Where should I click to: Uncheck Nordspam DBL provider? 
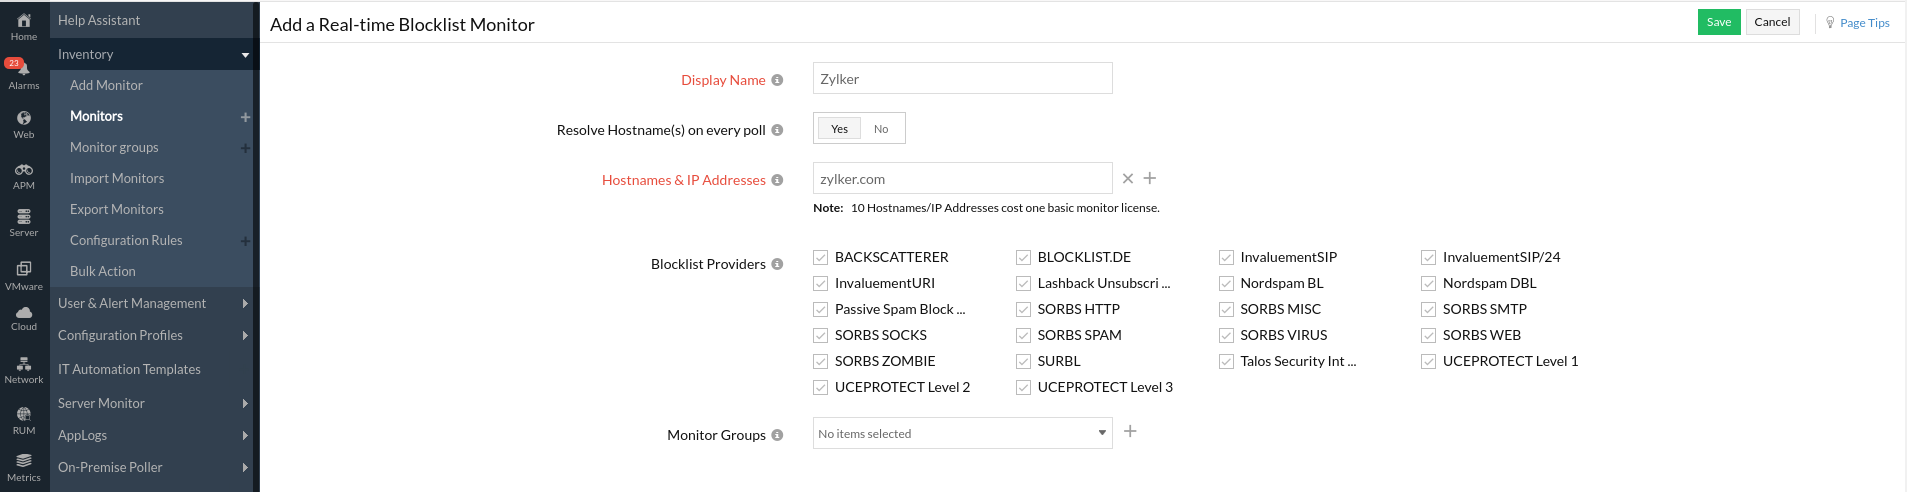point(1428,283)
